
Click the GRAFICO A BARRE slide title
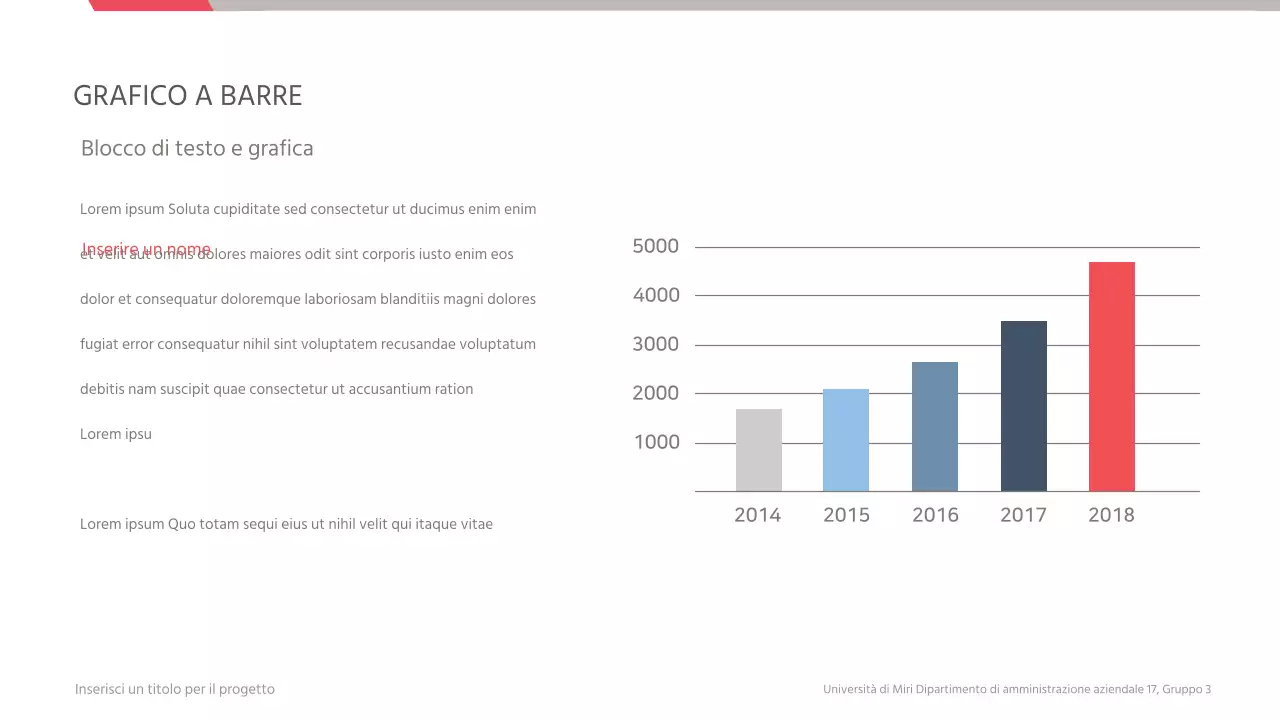pos(187,96)
